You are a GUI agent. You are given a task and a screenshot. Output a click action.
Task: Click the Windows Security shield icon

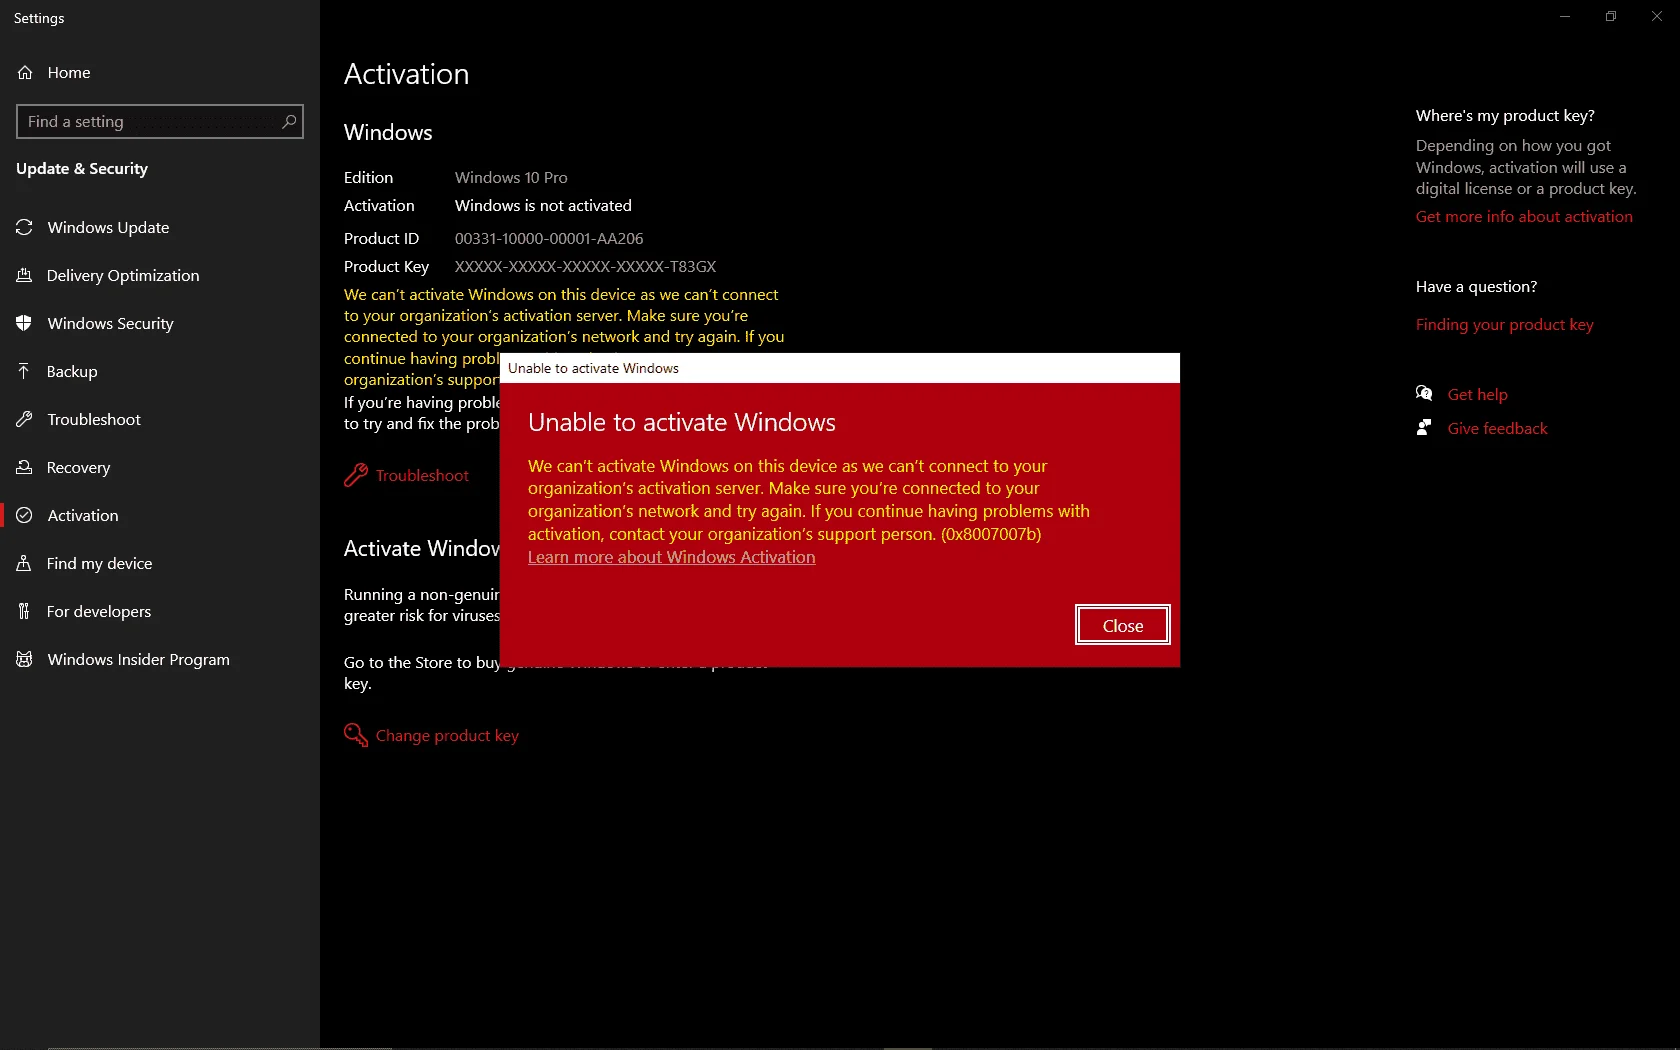coord(25,324)
